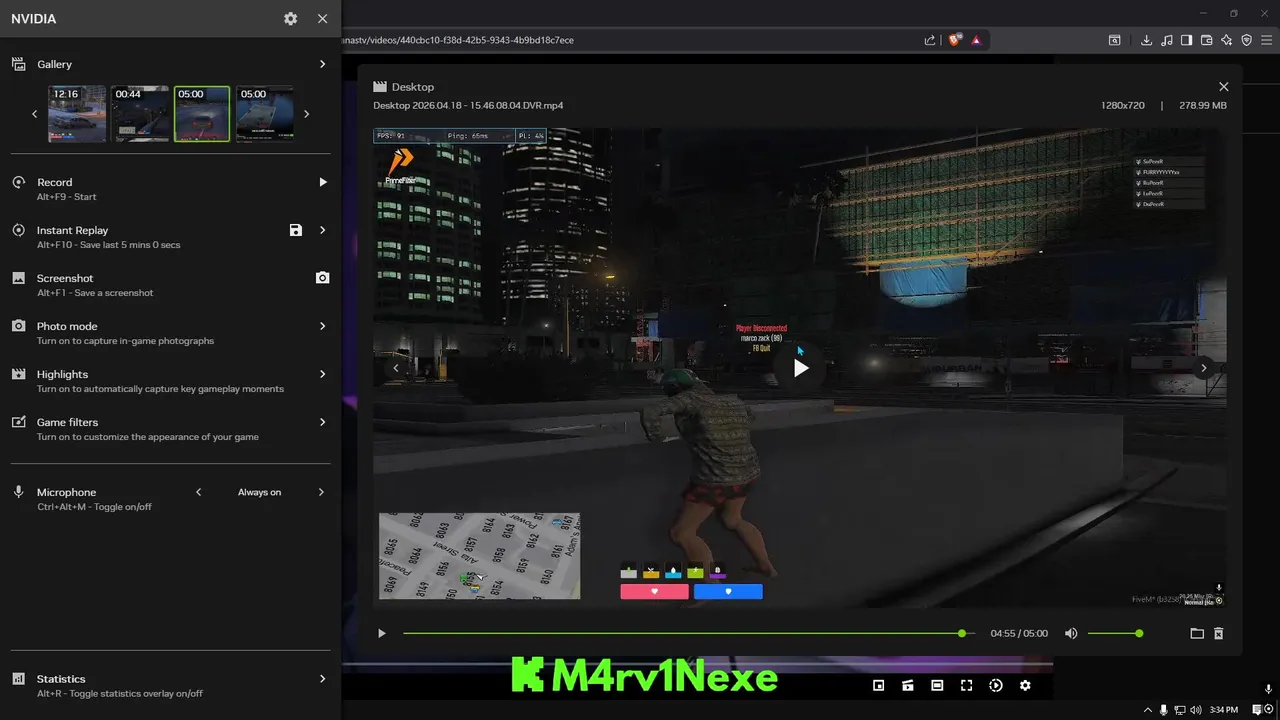This screenshot has height=720, width=1280.
Task: Click the browser address bar URL
Action: pyautogui.click(x=458, y=40)
